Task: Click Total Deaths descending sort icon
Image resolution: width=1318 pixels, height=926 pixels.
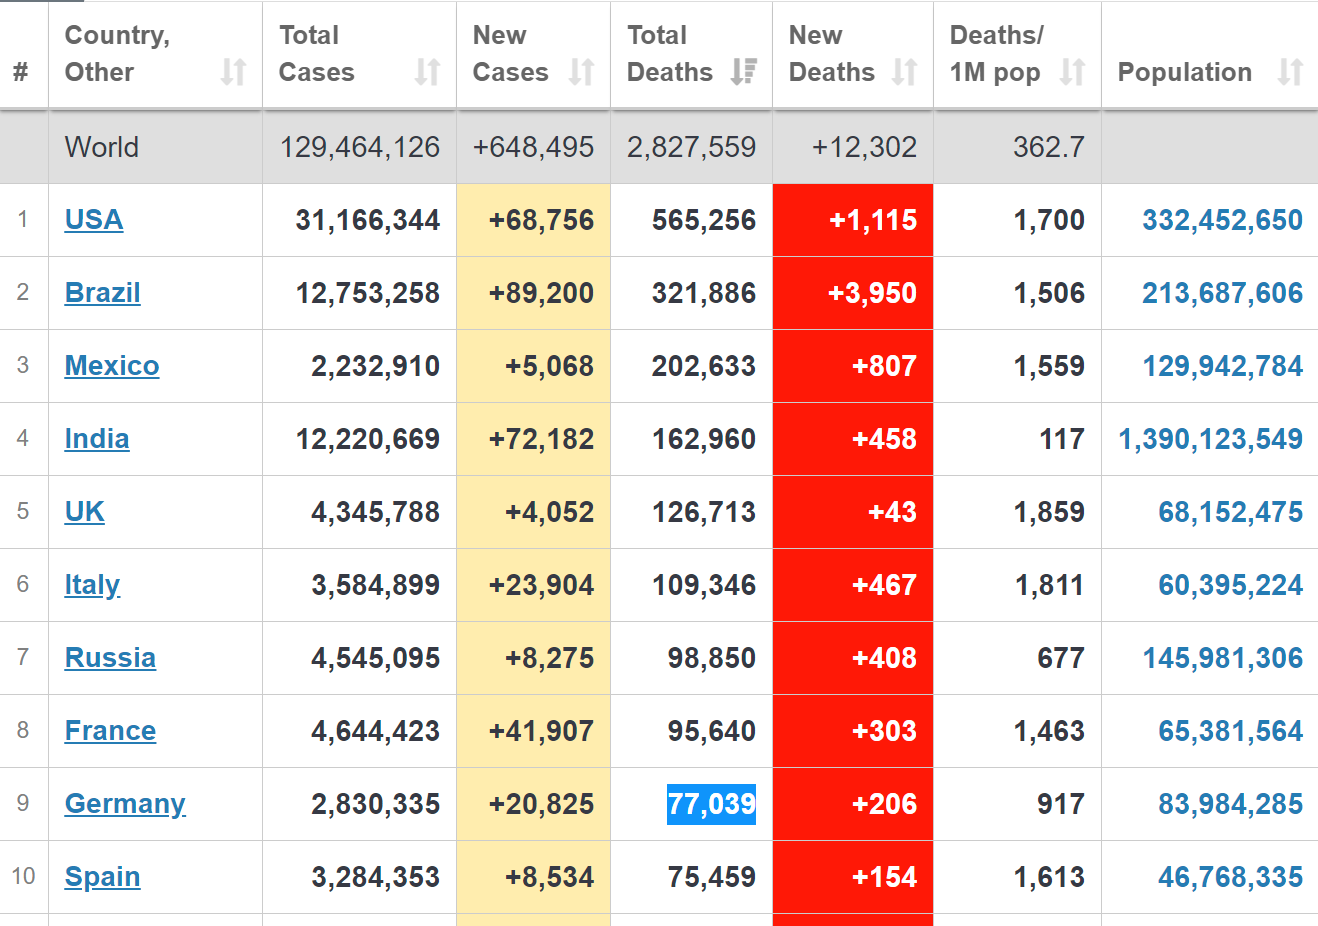Action: [x=743, y=72]
